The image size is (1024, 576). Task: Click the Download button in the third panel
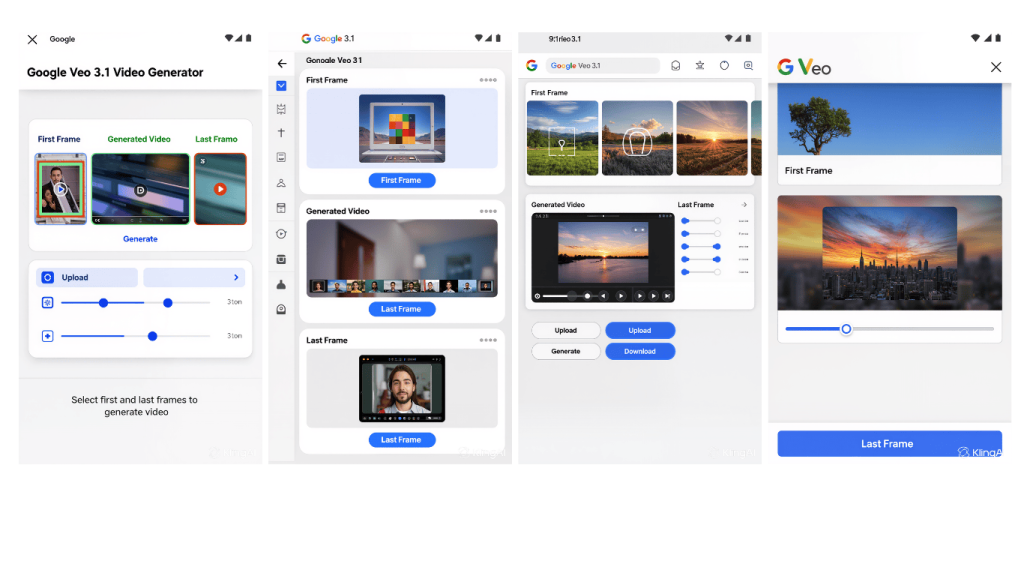pos(640,351)
